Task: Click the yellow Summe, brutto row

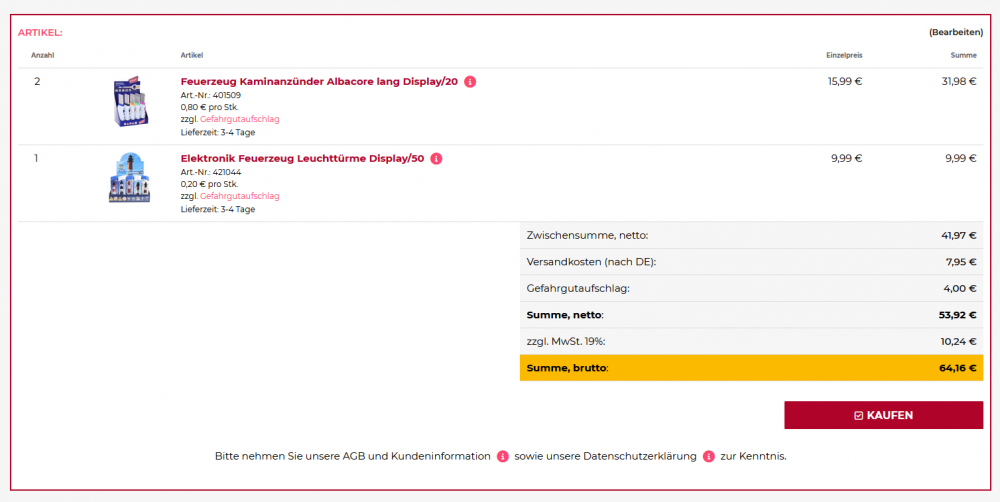Action: [751, 368]
